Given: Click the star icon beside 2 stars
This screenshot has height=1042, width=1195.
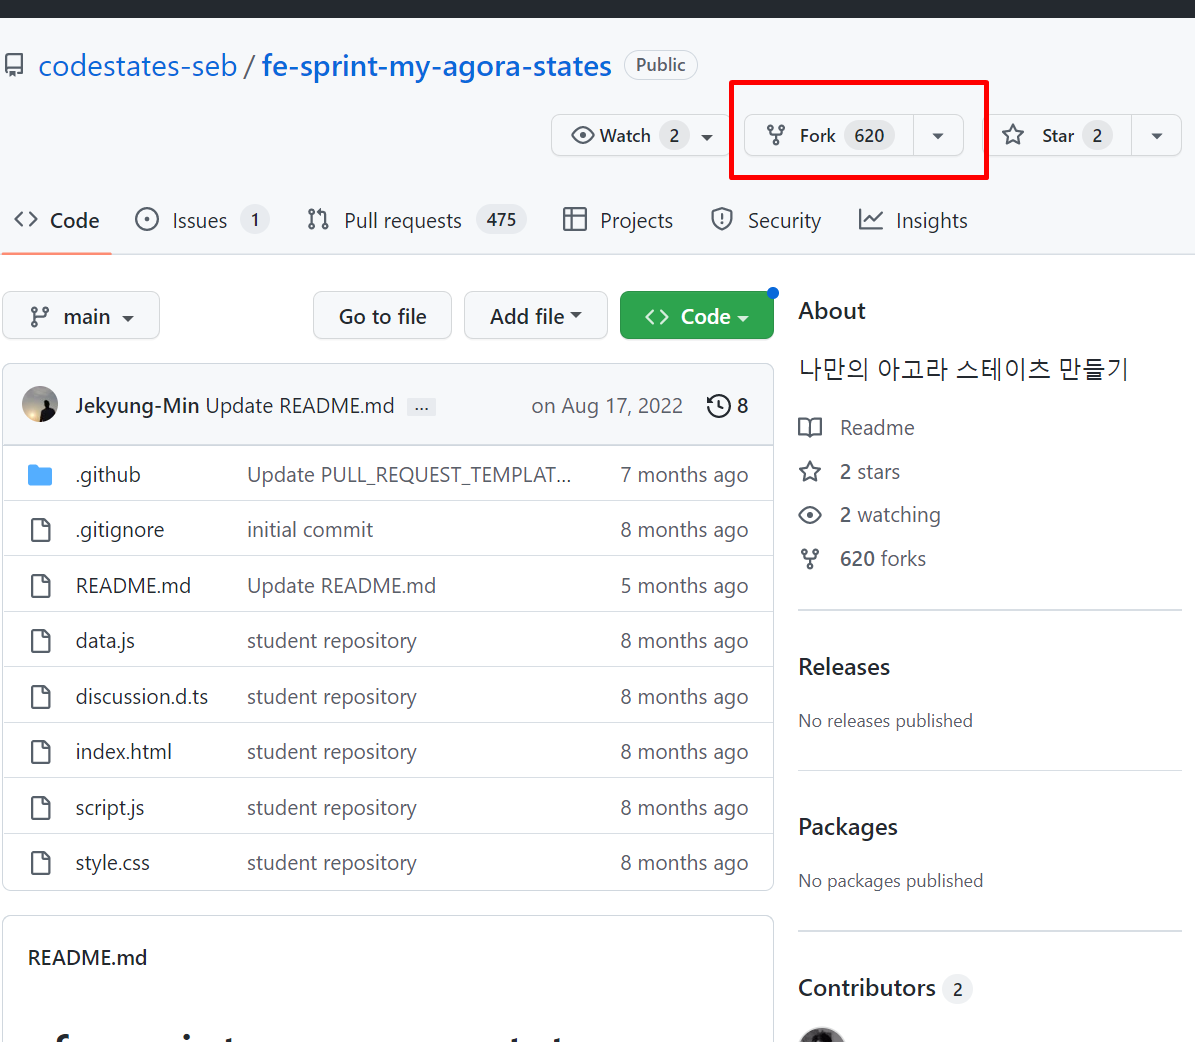Looking at the screenshot, I should coord(810,472).
